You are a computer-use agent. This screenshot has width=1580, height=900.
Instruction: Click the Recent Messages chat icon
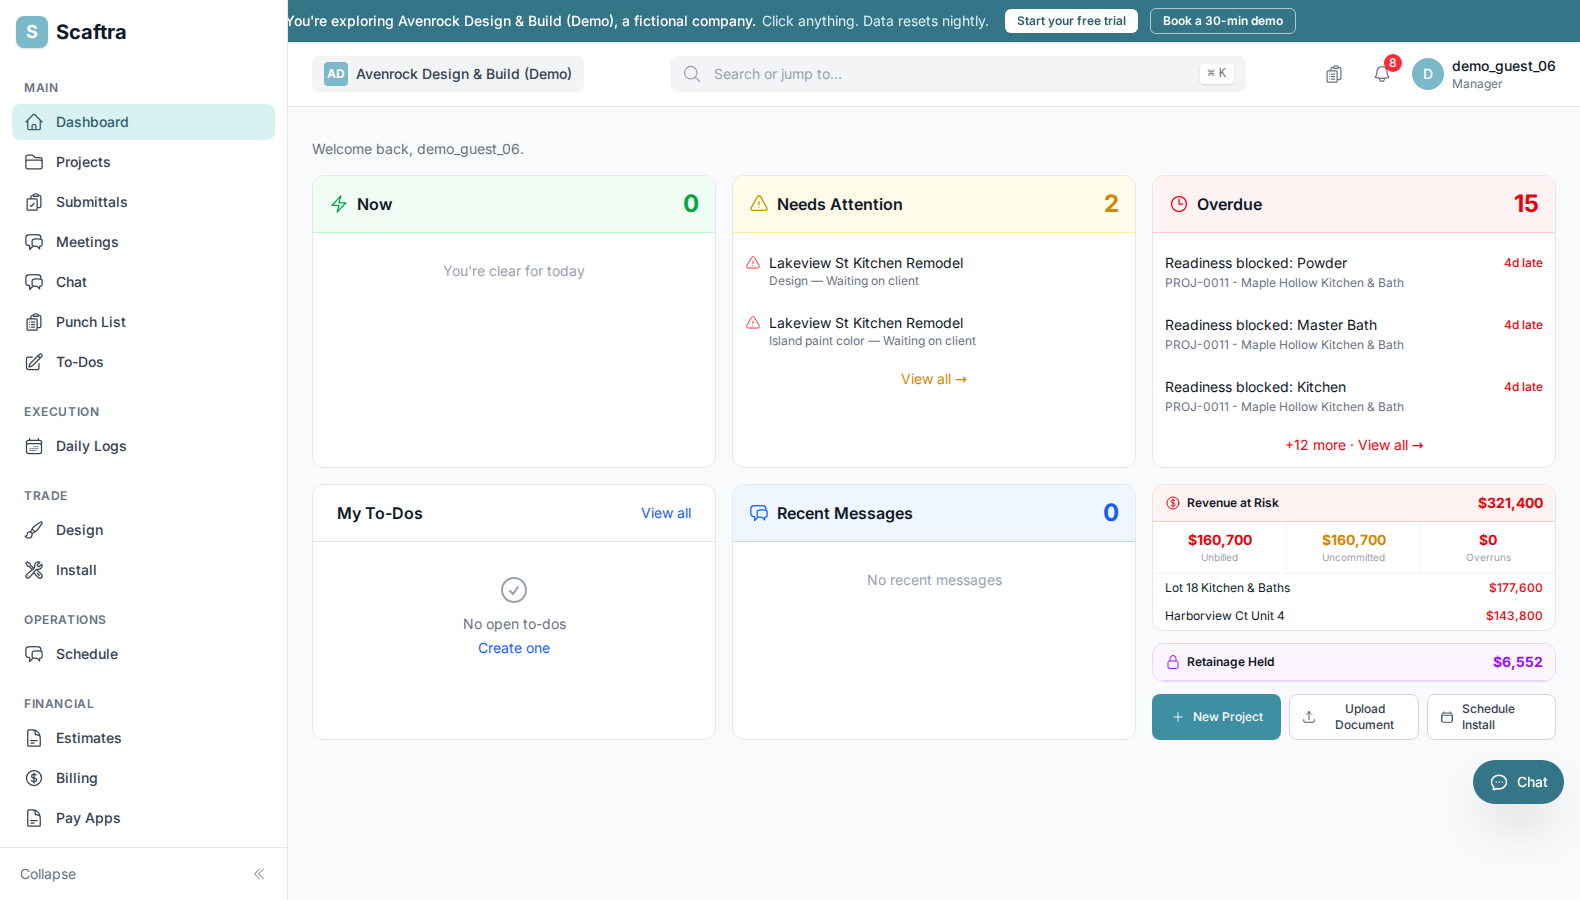coord(759,513)
